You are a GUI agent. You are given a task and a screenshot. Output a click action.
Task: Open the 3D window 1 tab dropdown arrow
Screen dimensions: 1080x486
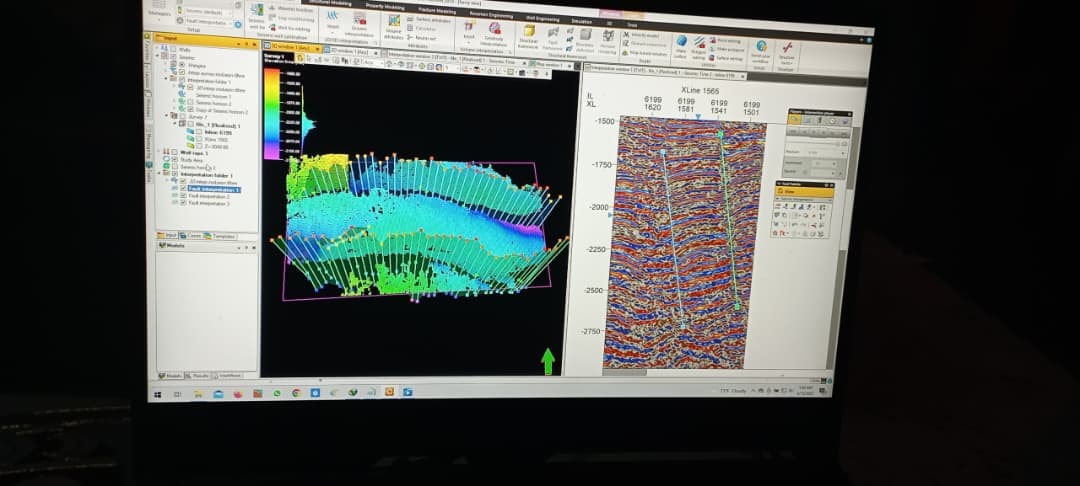pyautogui.click(x=318, y=49)
